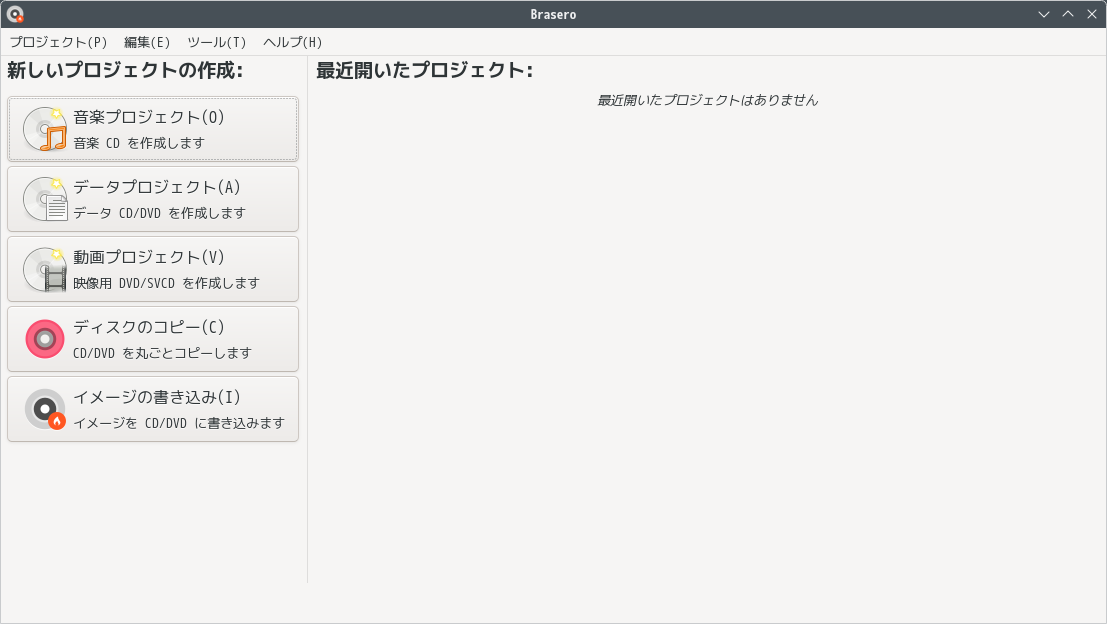Copy a disc using ディスクのコピー(C)
This screenshot has height=624, width=1107.
(x=152, y=338)
